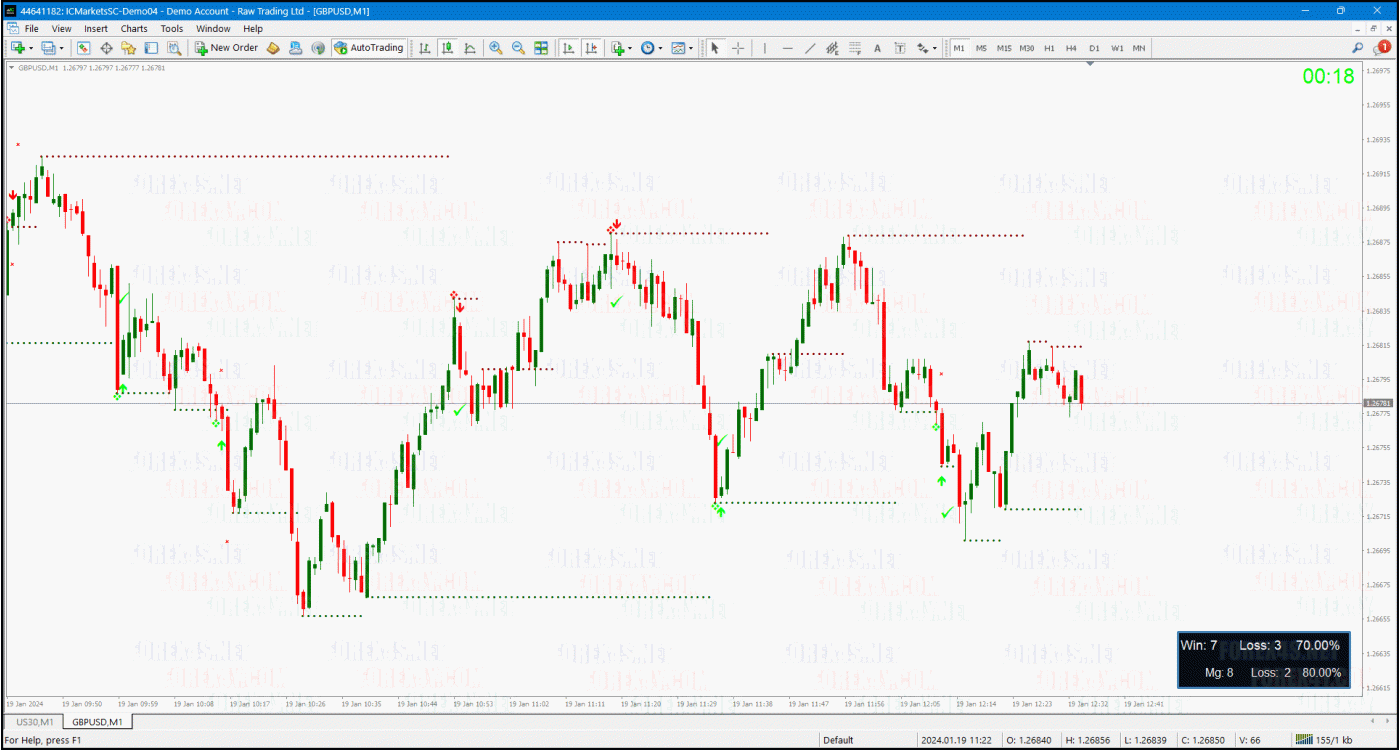The height and width of the screenshot is (750, 1400).
Task: Open the Charts menu
Action: click(x=134, y=29)
